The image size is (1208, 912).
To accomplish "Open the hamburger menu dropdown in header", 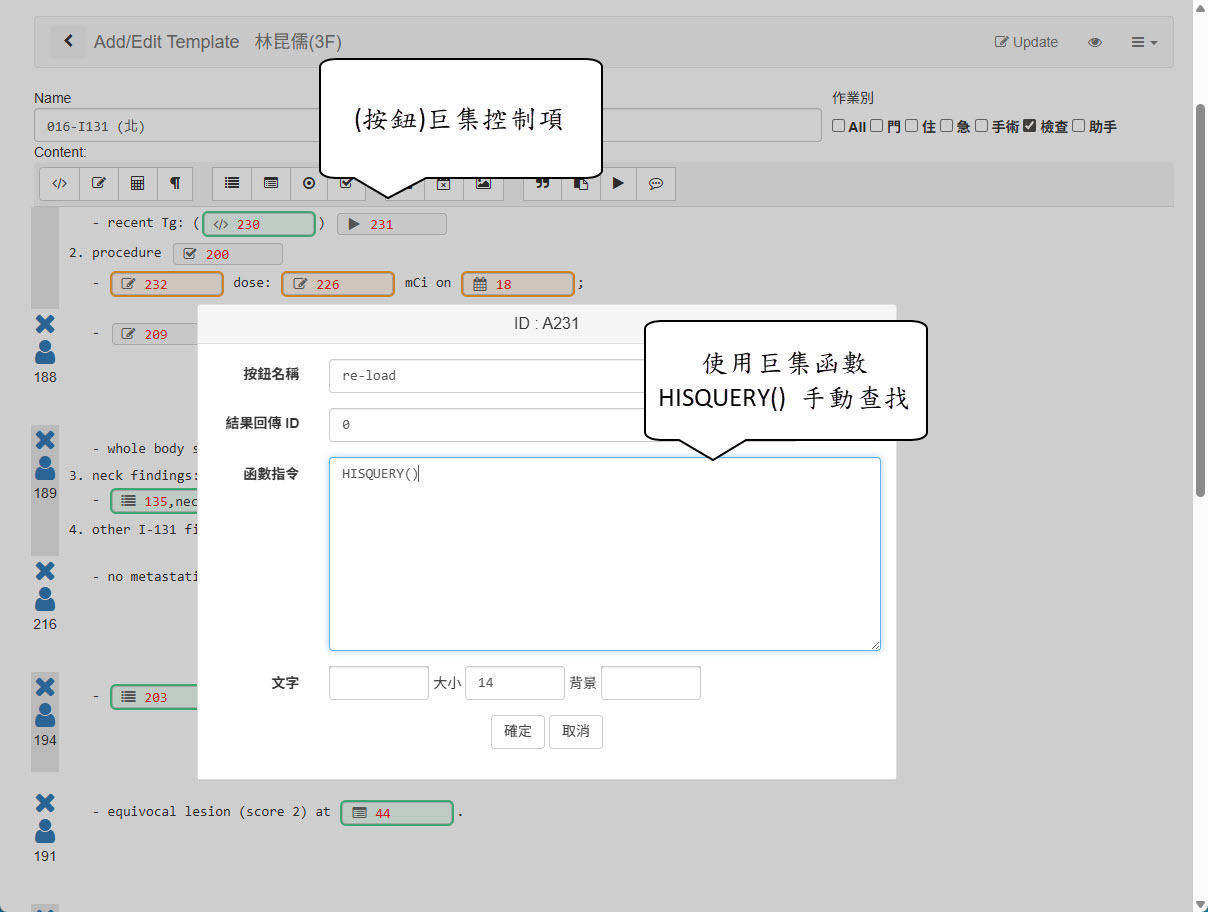I will click(1144, 42).
